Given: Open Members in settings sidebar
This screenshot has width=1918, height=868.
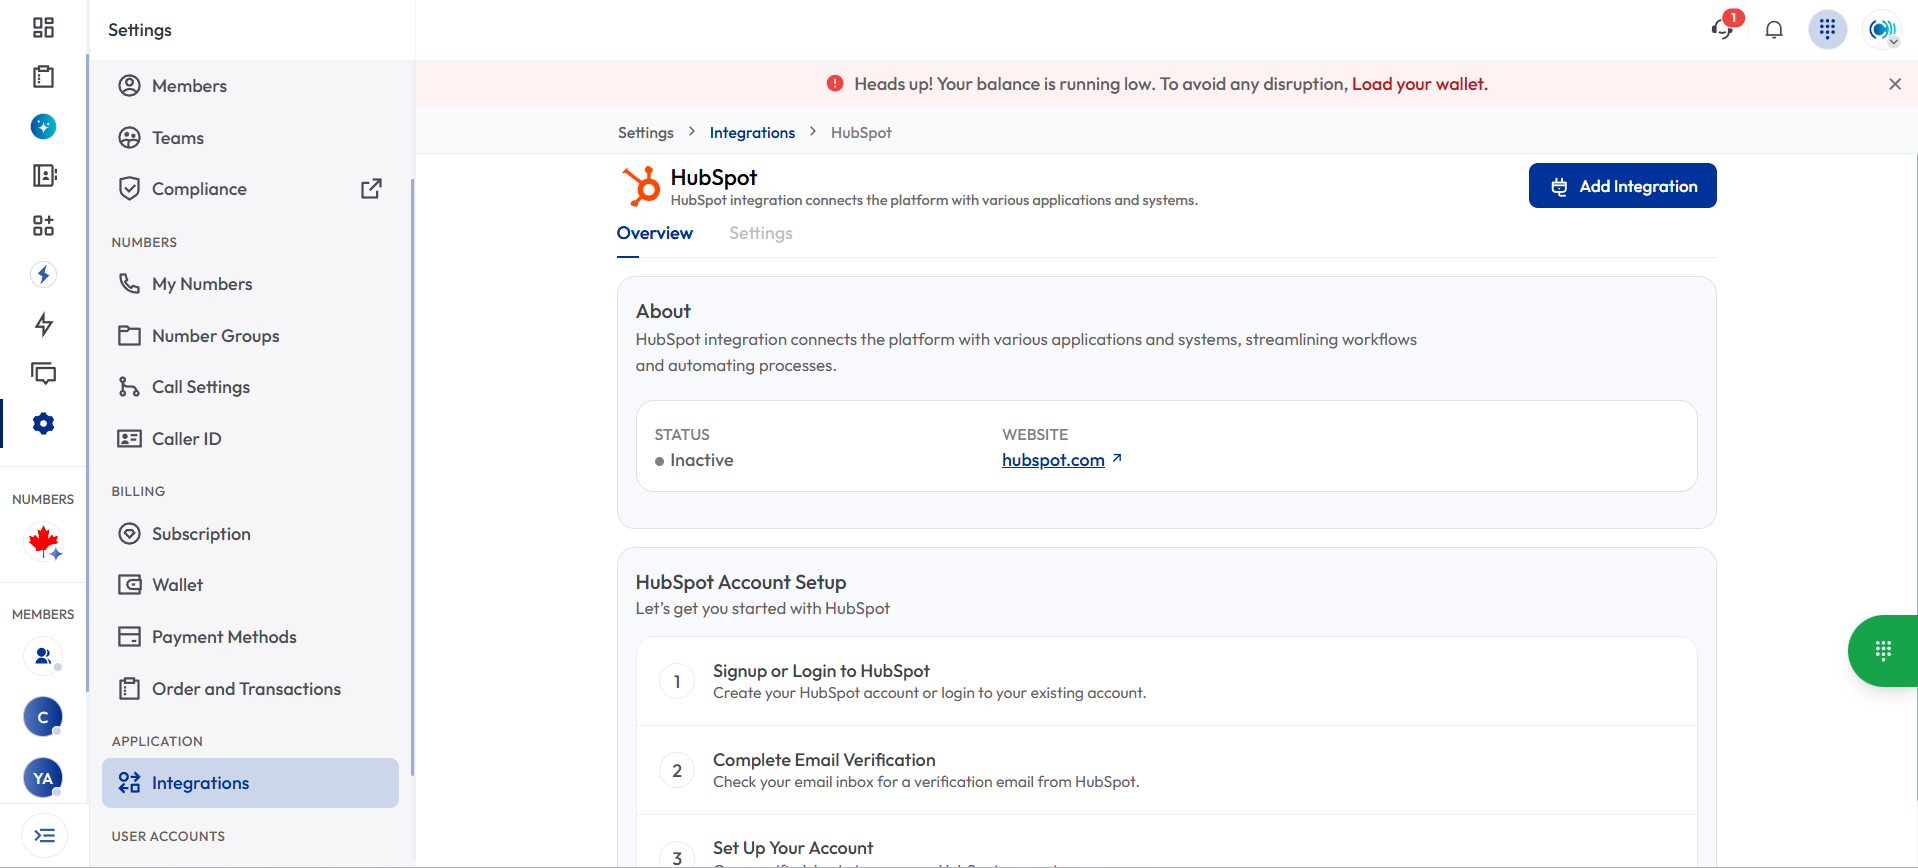Looking at the screenshot, I should pos(250,86).
